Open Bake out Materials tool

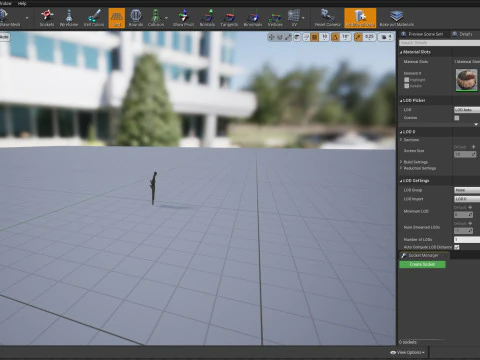[x=397, y=18]
